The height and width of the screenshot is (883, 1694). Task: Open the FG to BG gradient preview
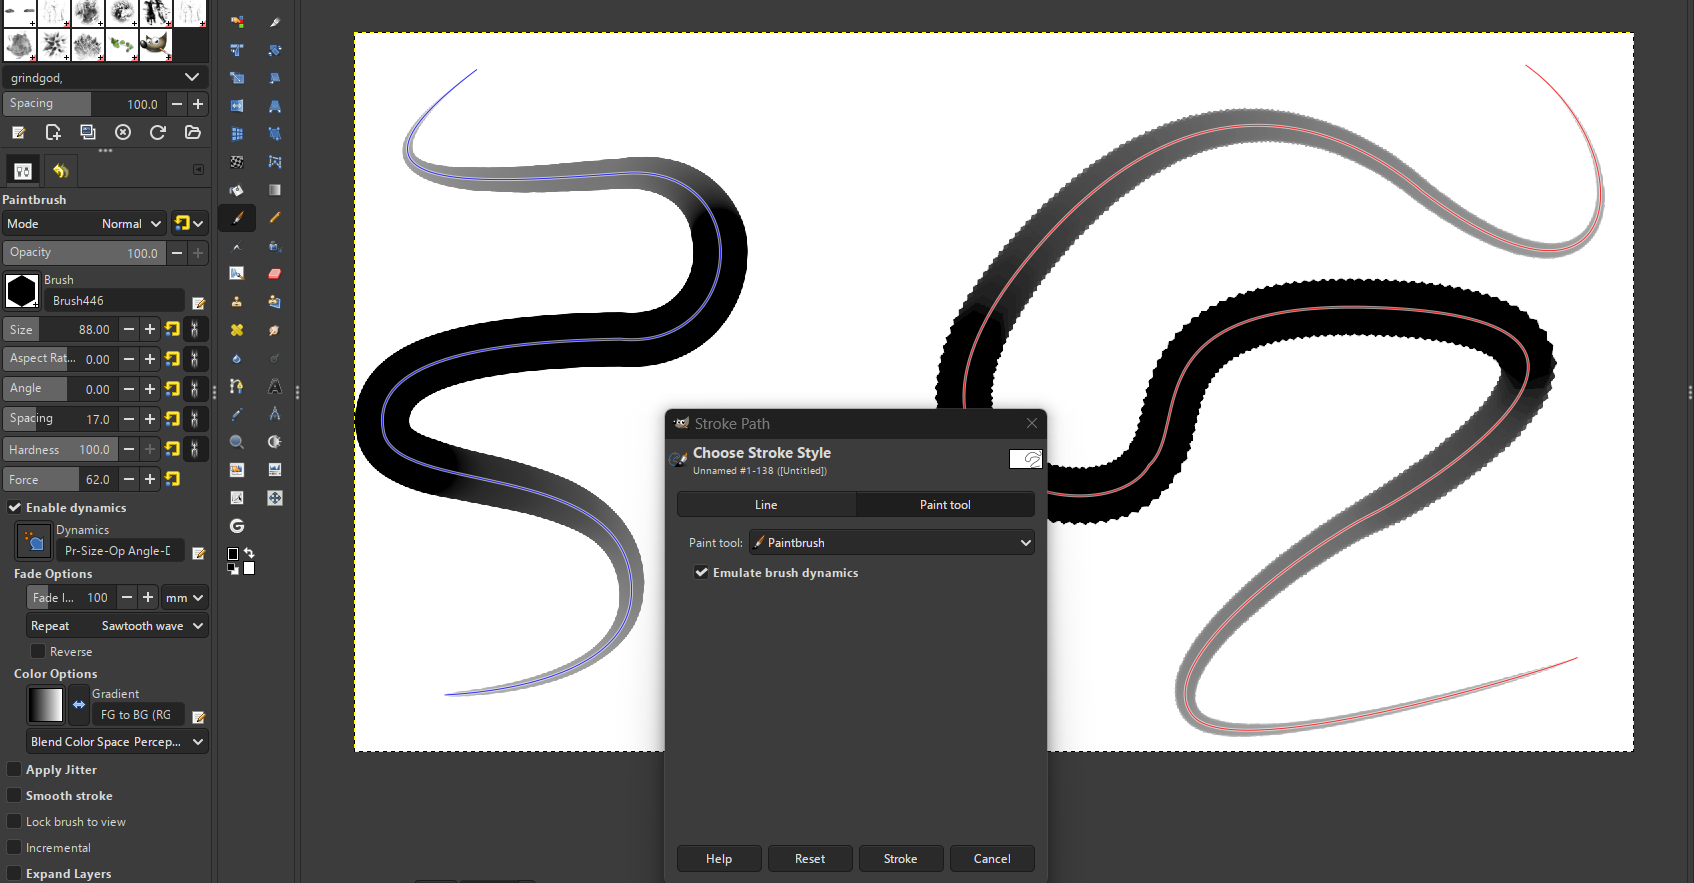tap(45, 705)
